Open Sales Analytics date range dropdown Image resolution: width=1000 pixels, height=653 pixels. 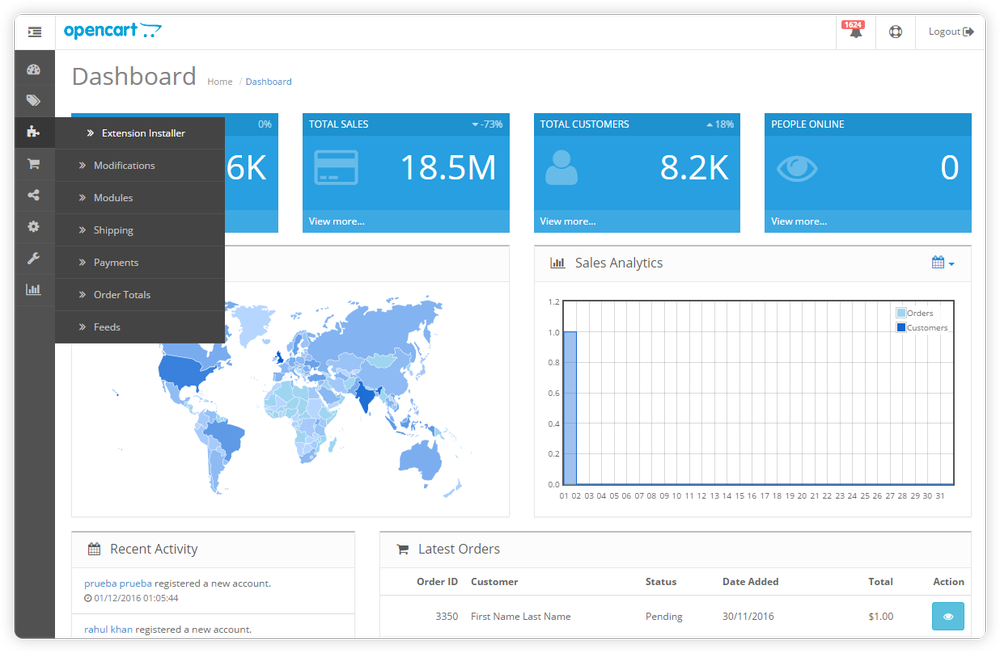tap(943, 263)
